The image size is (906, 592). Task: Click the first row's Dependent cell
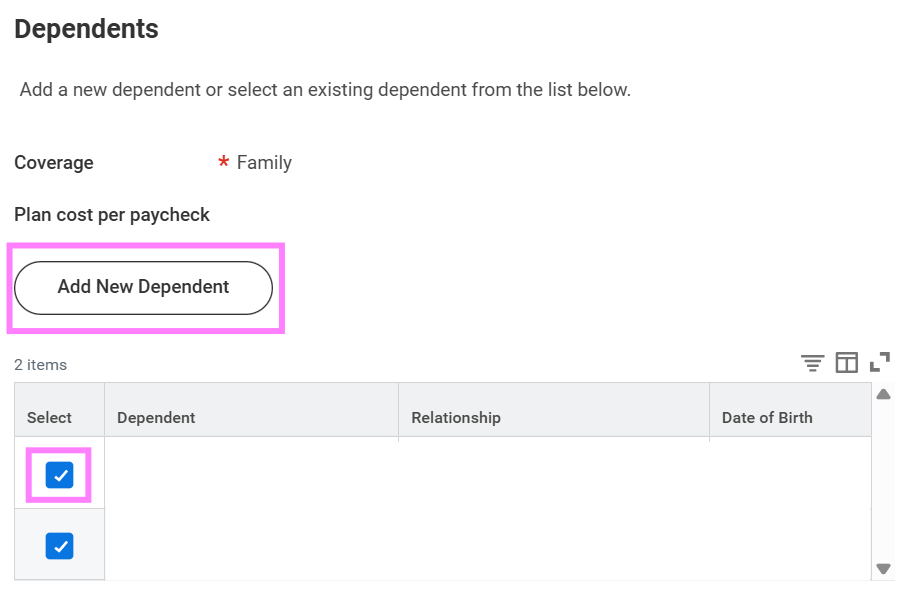point(250,475)
